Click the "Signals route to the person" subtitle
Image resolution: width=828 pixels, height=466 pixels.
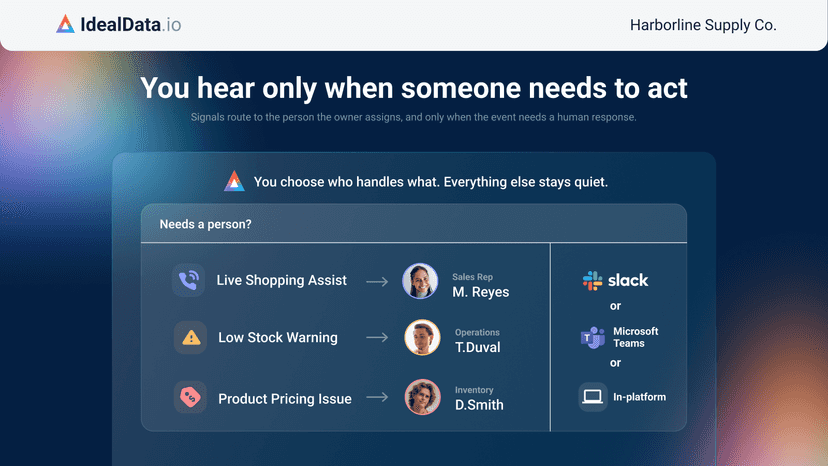coord(413,117)
